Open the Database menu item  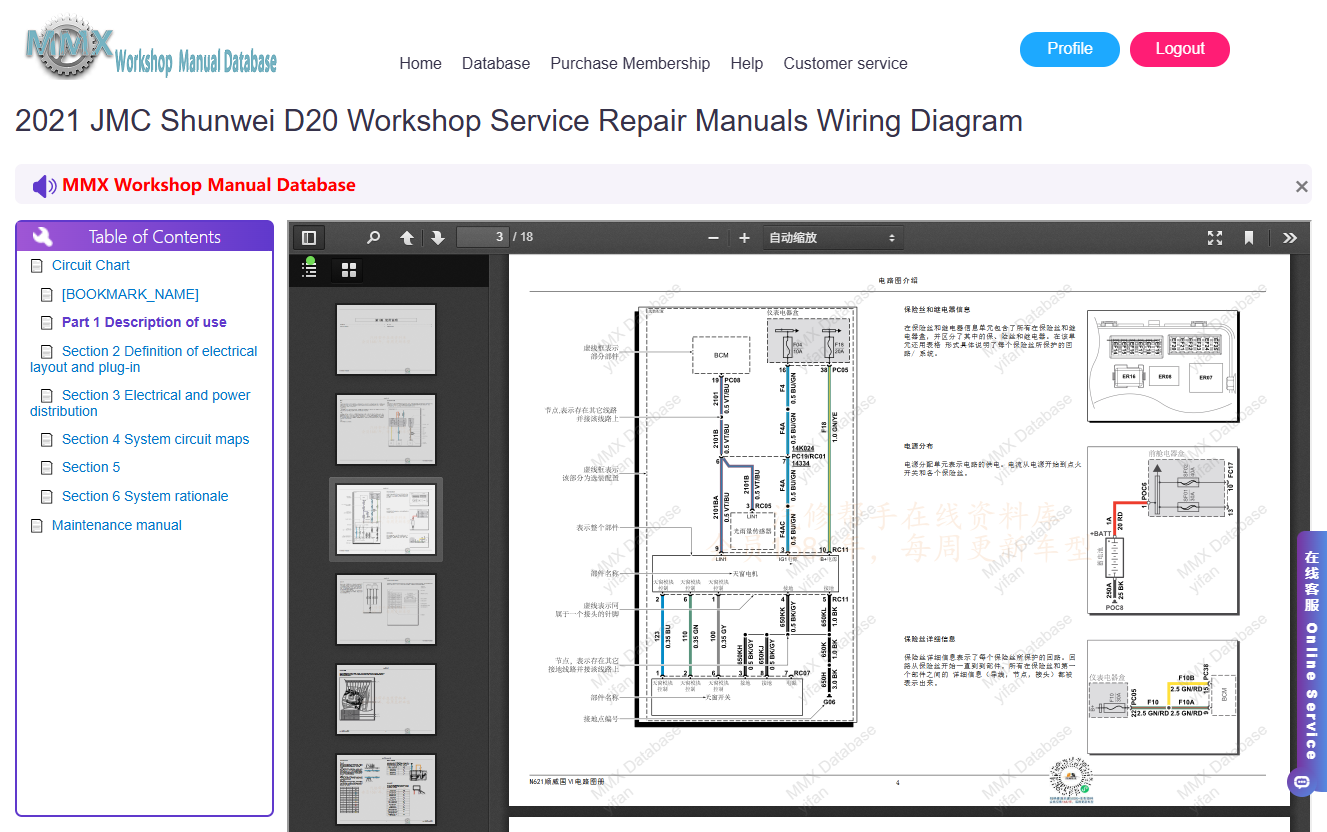pos(496,63)
